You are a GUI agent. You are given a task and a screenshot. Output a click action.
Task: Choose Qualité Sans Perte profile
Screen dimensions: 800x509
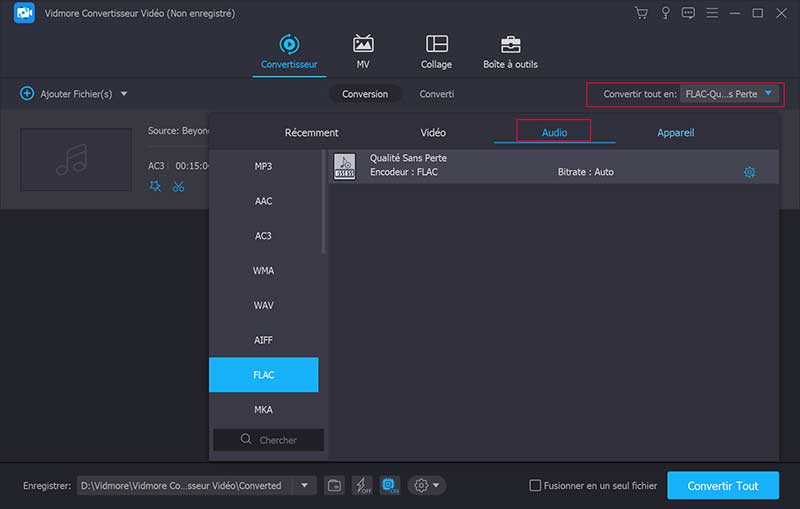tap(554, 166)
